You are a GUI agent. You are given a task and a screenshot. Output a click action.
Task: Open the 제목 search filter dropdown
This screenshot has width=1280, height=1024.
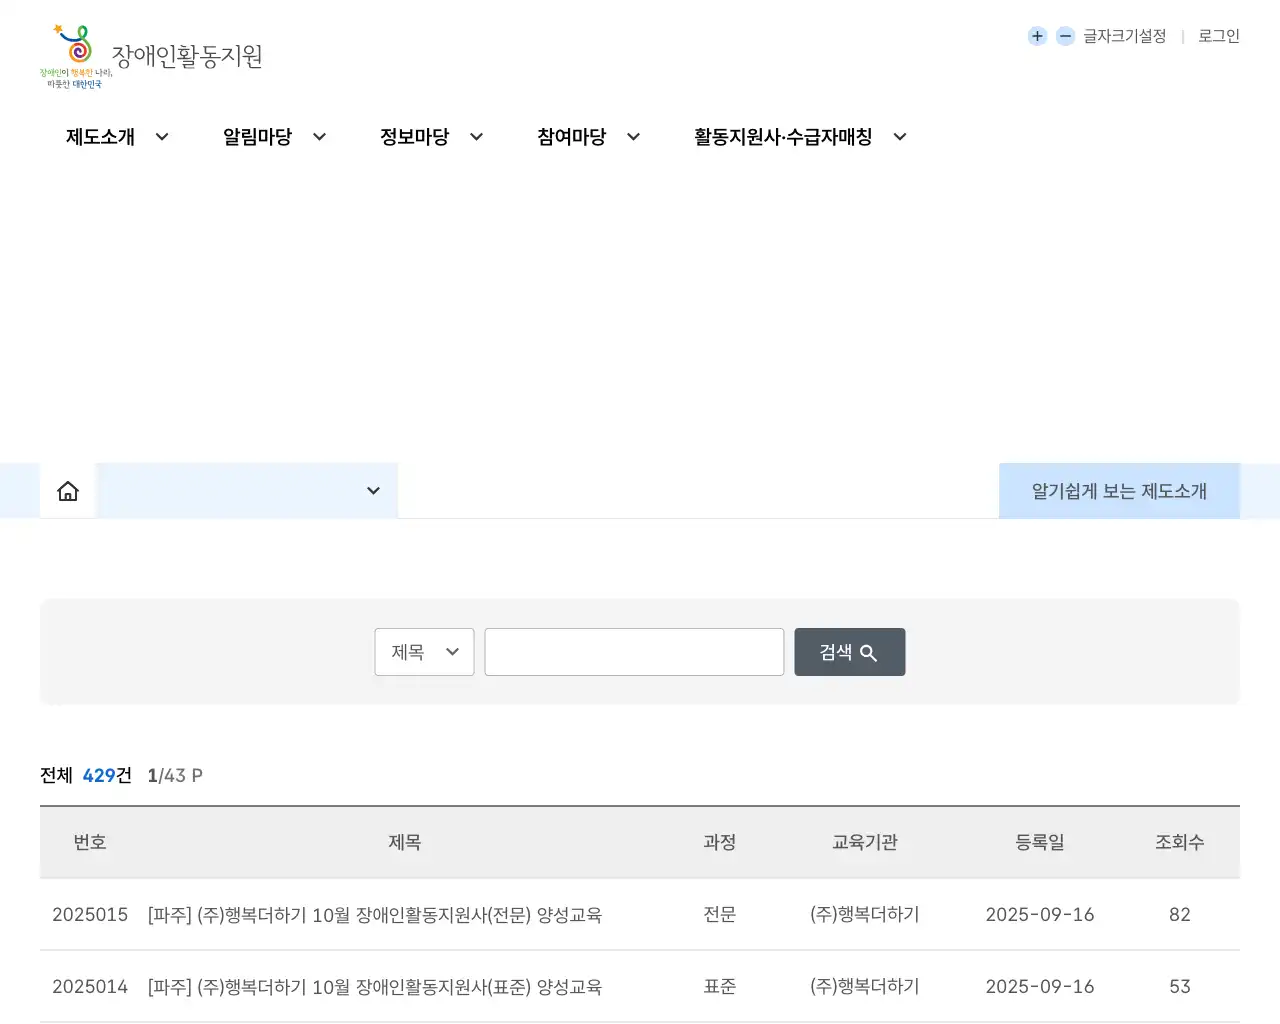coord(424,652)
